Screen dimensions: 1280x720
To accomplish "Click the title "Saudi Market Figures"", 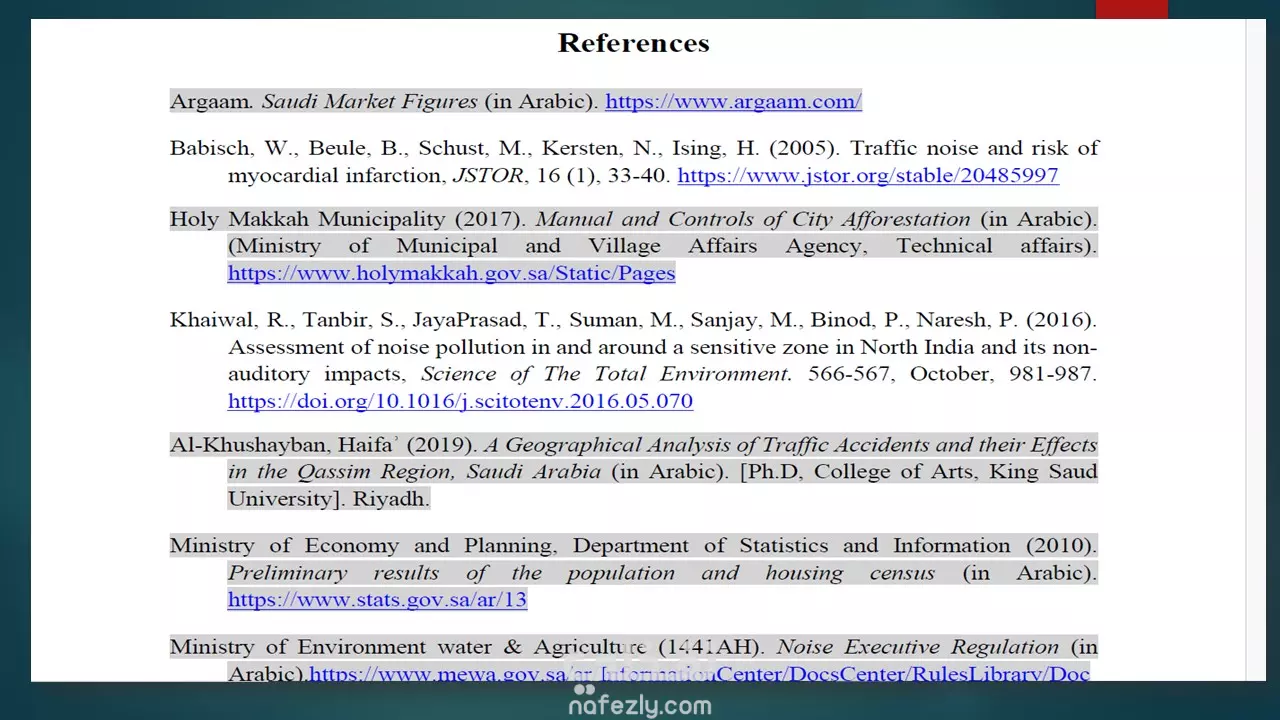I will coord(370,101).
